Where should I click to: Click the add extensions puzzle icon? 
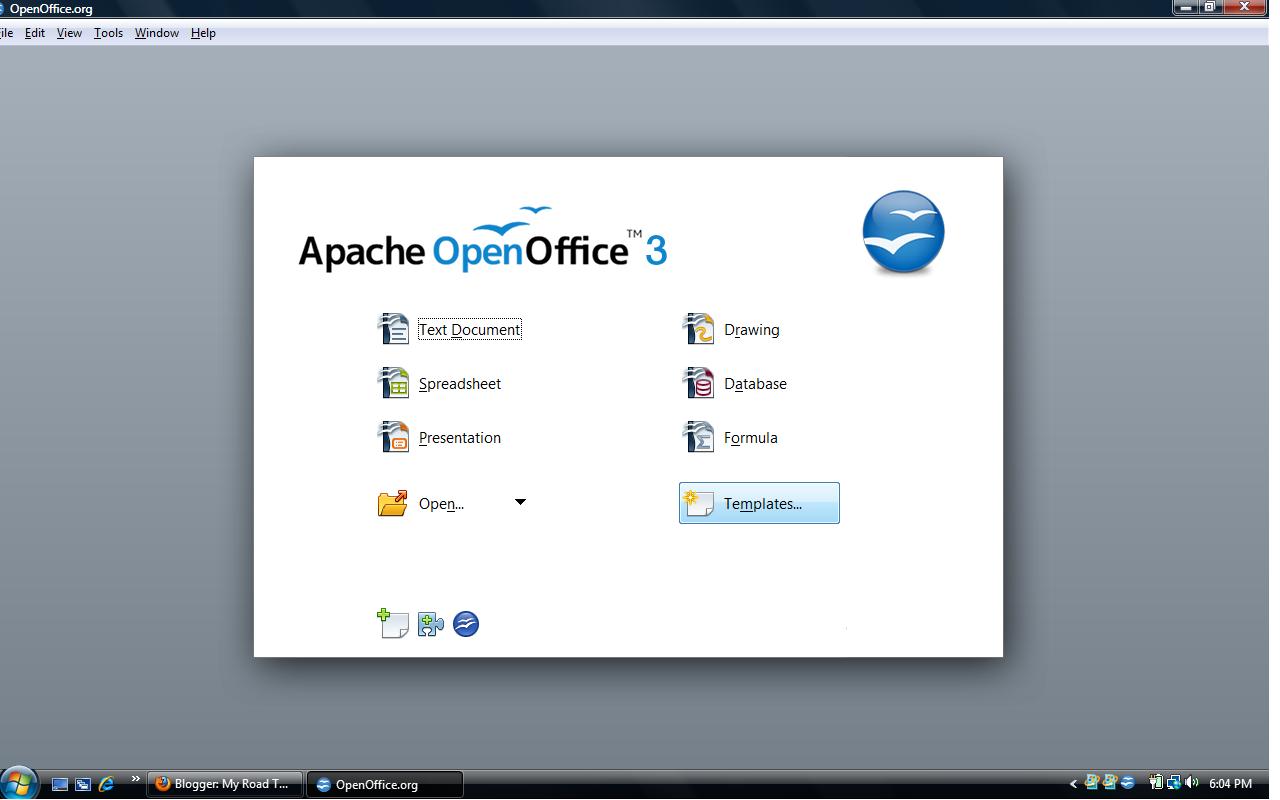coord(431,624)
